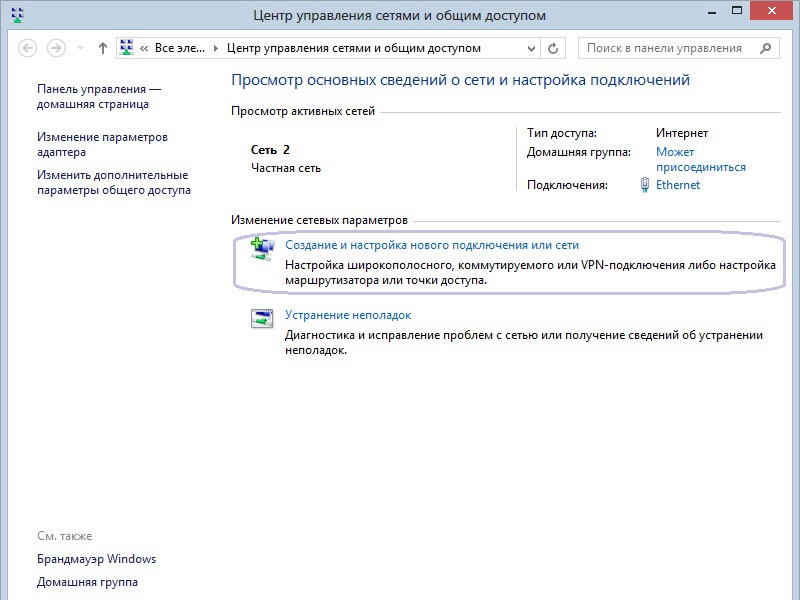Open the recent locations dropdown arrow
The height and width of the screenshot is (600, 800).
(80, 48)
